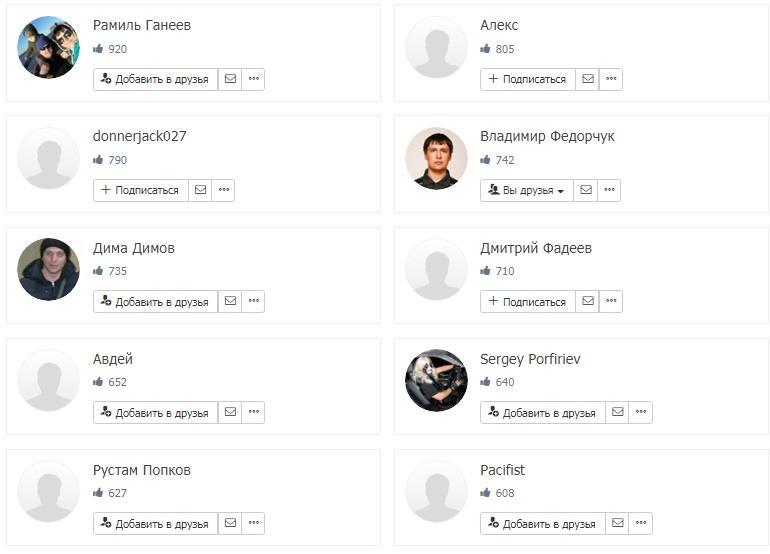770x554 pixels.
Task: Subscribe to Алекс
Action: (x=527, y=79)
